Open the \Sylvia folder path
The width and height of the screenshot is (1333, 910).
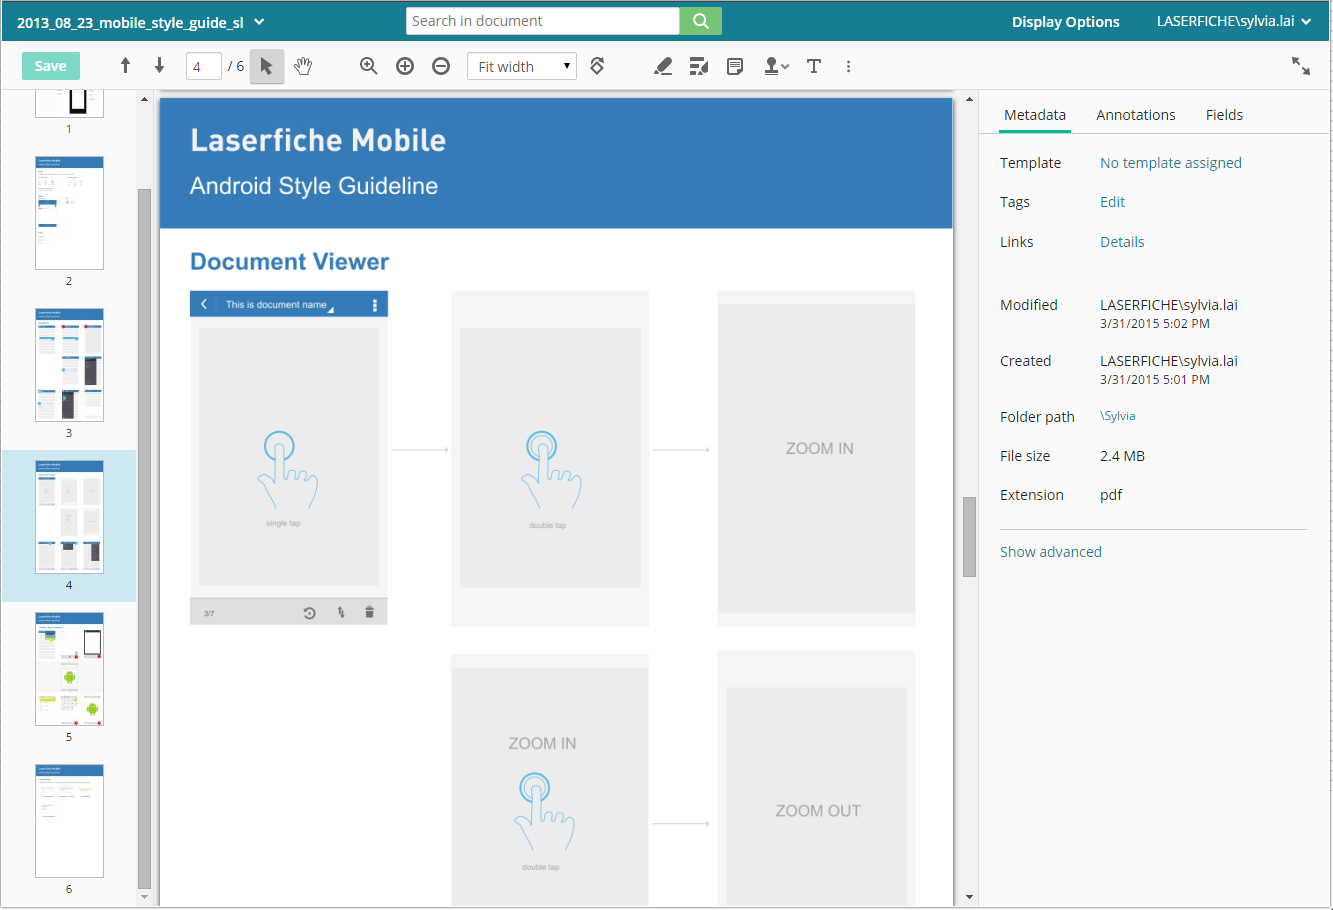pyautogui.click(x=1118, y=416)
